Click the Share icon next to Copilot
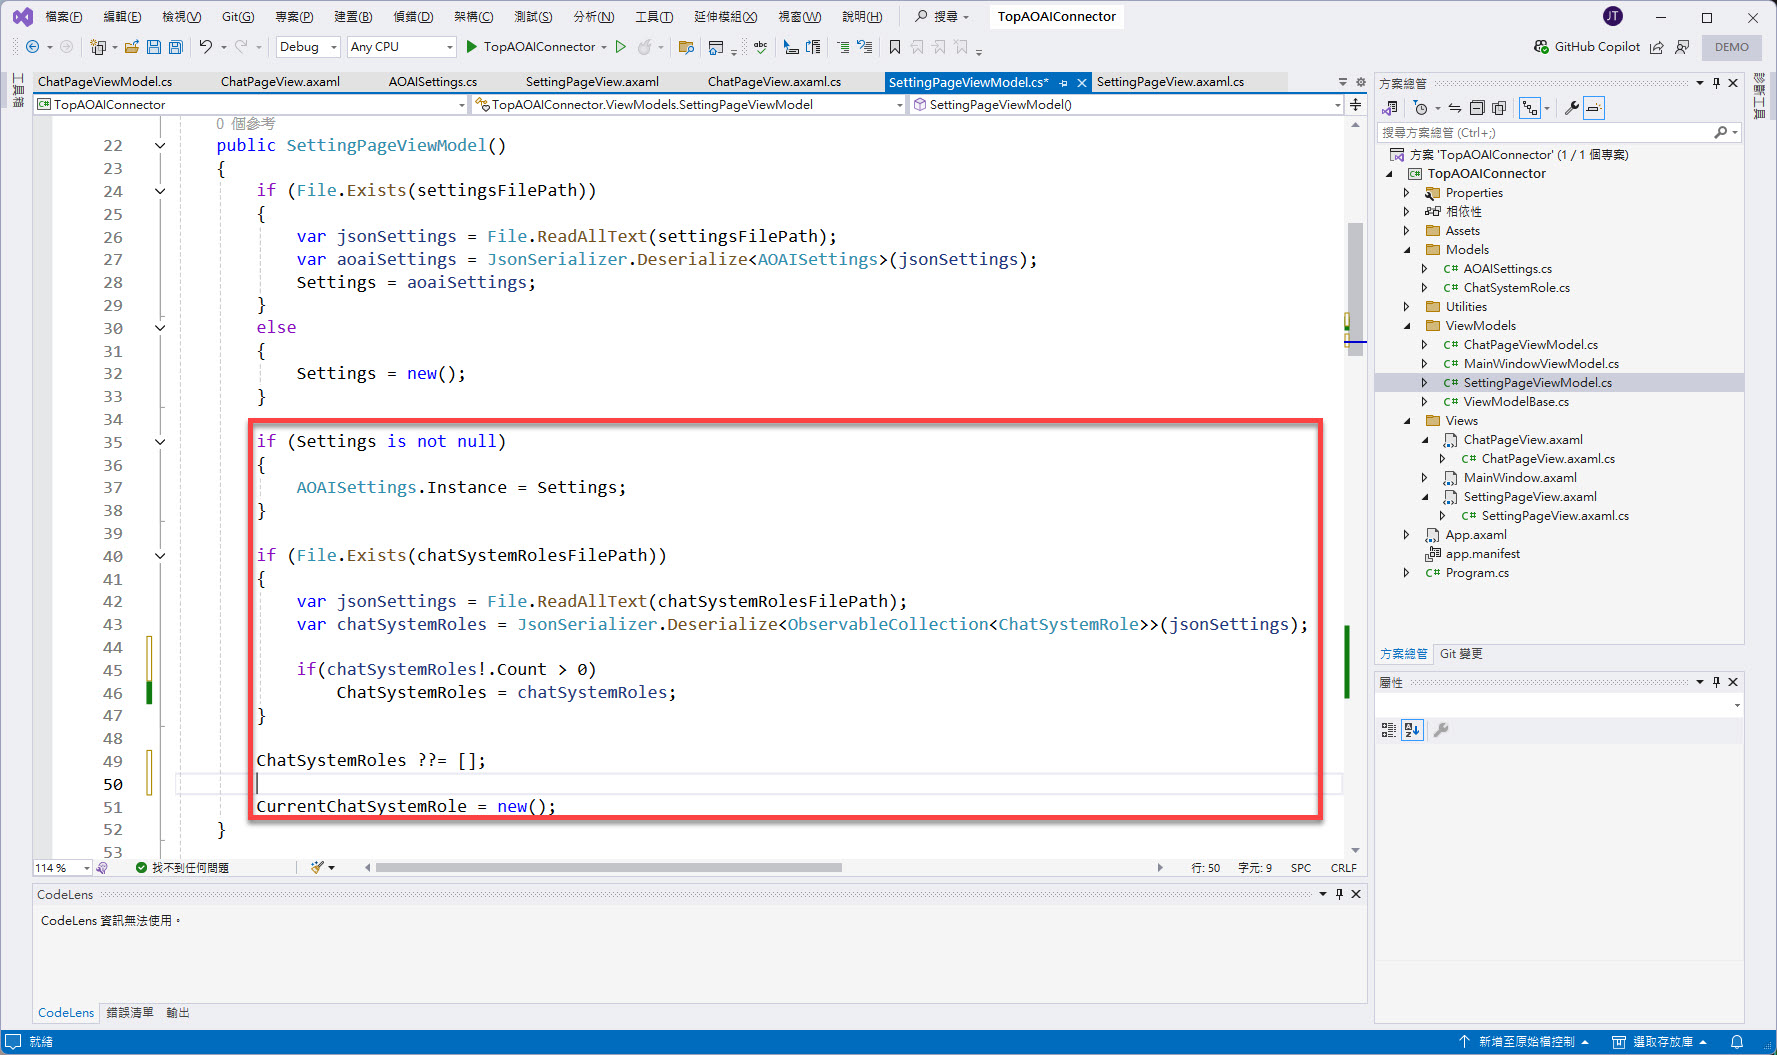 click(1657, 47)
